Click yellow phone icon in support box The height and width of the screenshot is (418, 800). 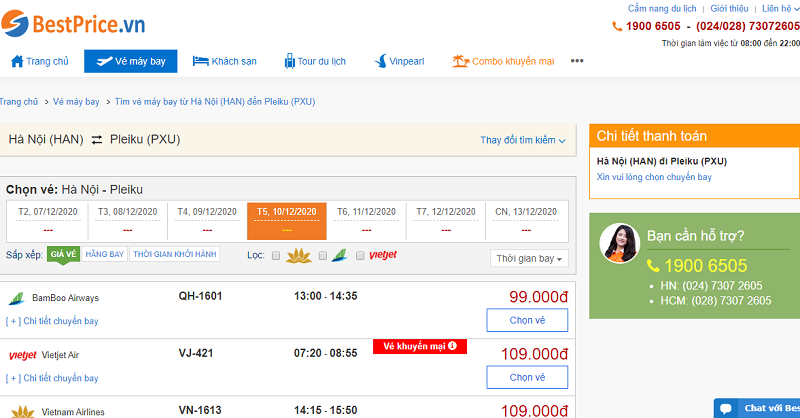click(653, 265)
